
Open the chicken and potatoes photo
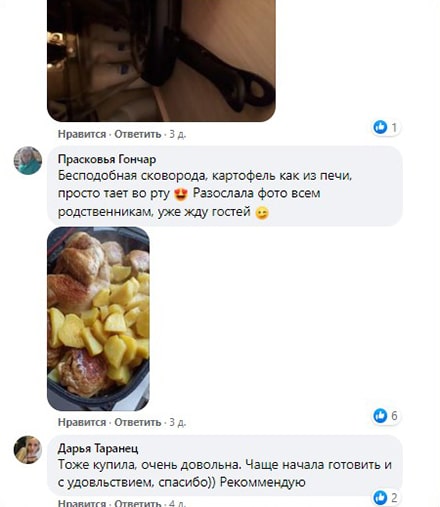pos(98,319)
